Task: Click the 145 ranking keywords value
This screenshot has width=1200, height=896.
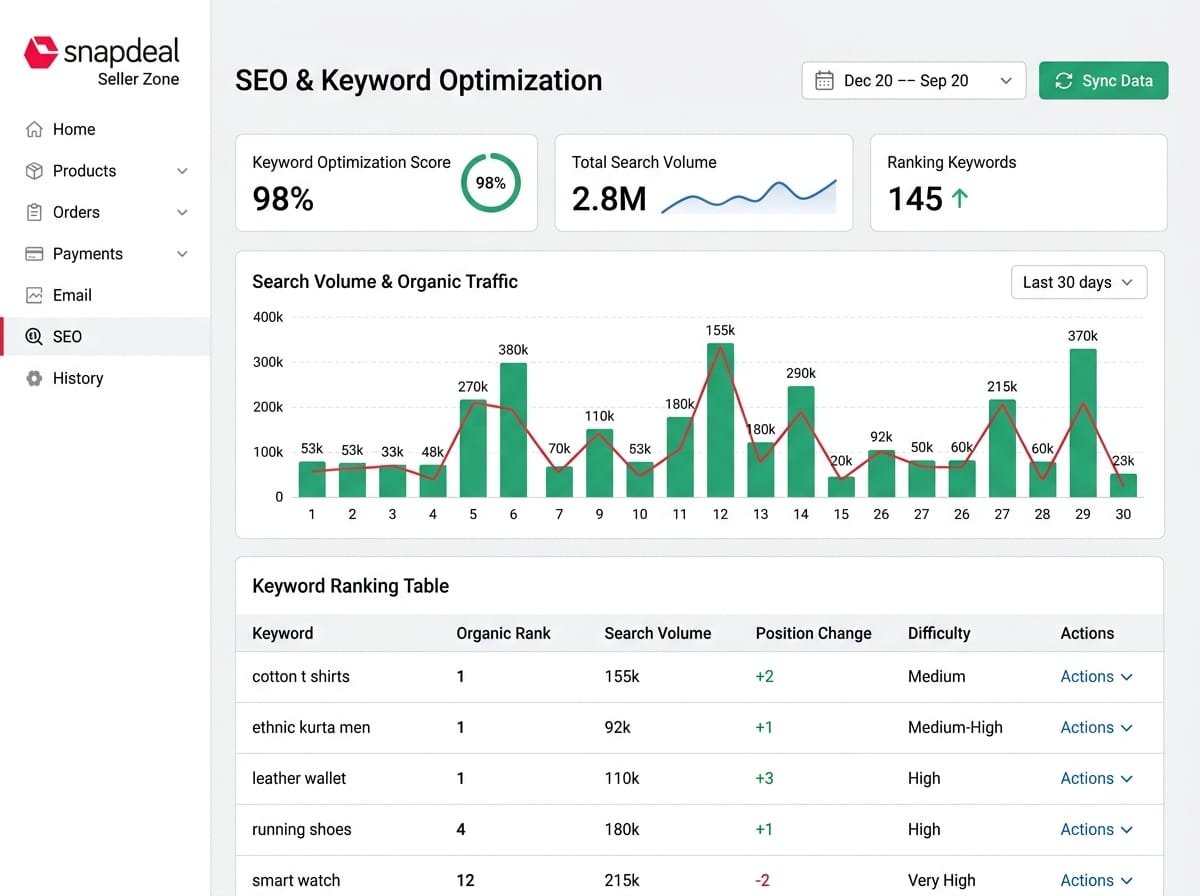Action: pos(915,199)
